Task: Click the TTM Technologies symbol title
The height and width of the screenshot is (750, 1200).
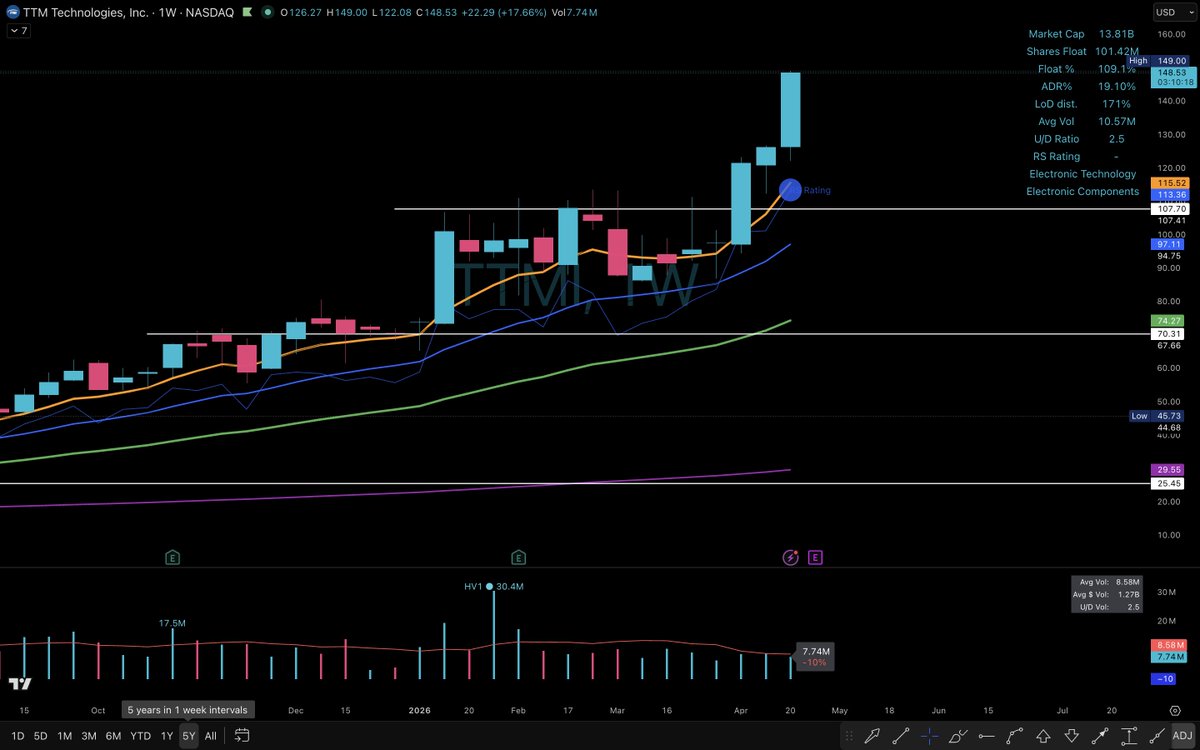Action: pos(88,12)
